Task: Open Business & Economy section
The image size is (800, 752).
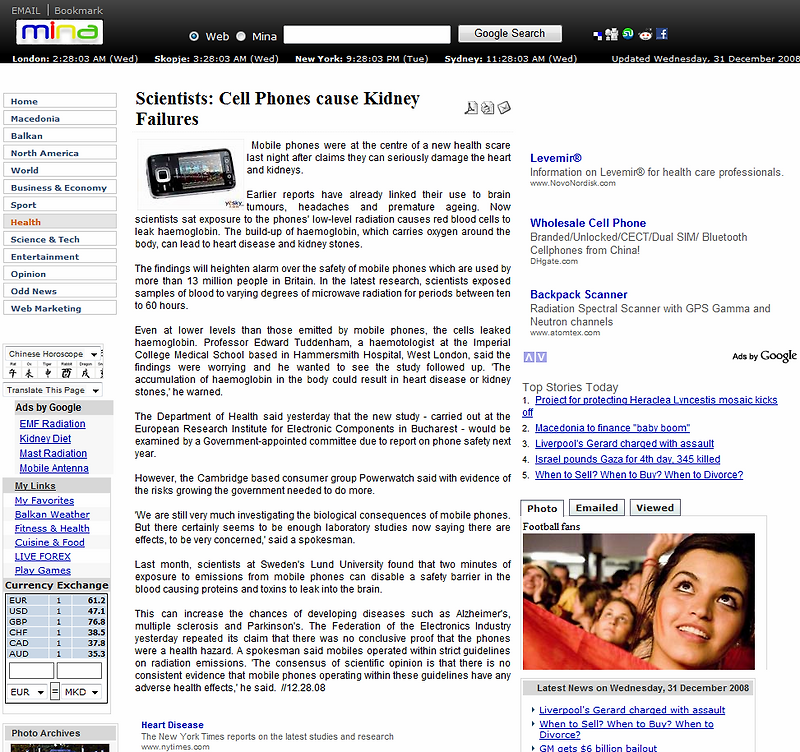Action: [60, 187]
